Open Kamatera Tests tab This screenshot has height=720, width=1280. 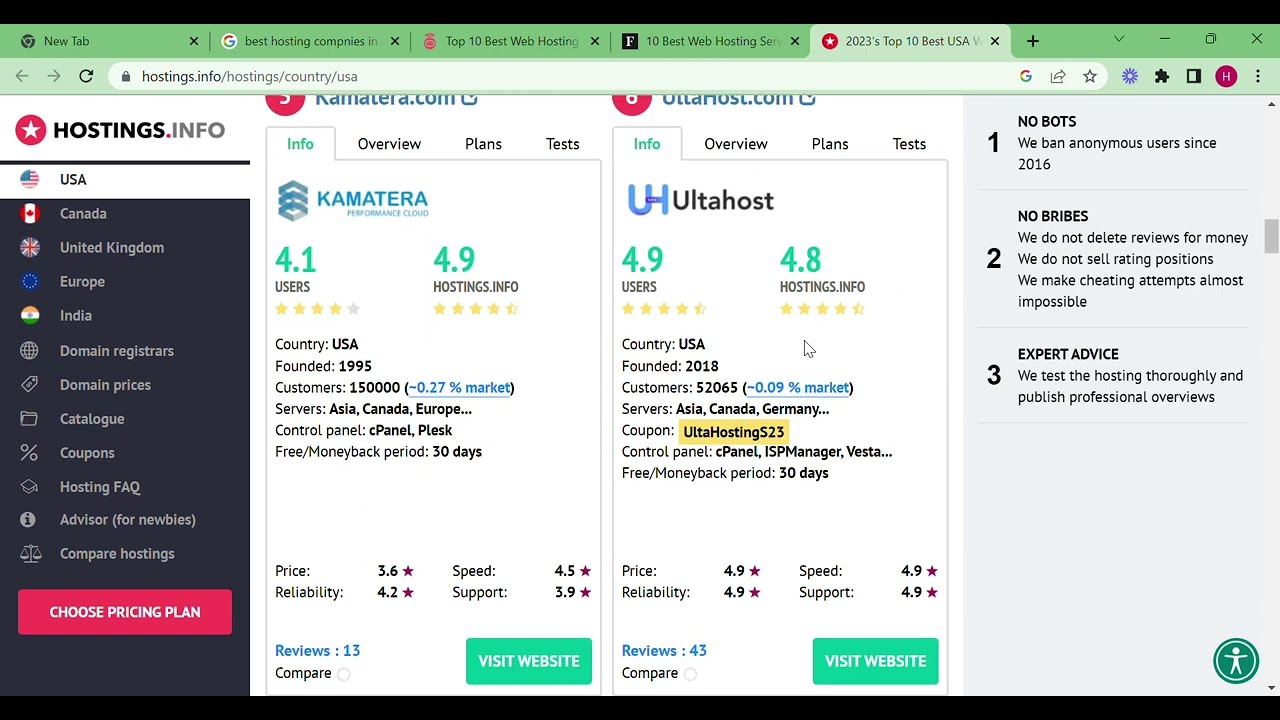click(562, 144)
